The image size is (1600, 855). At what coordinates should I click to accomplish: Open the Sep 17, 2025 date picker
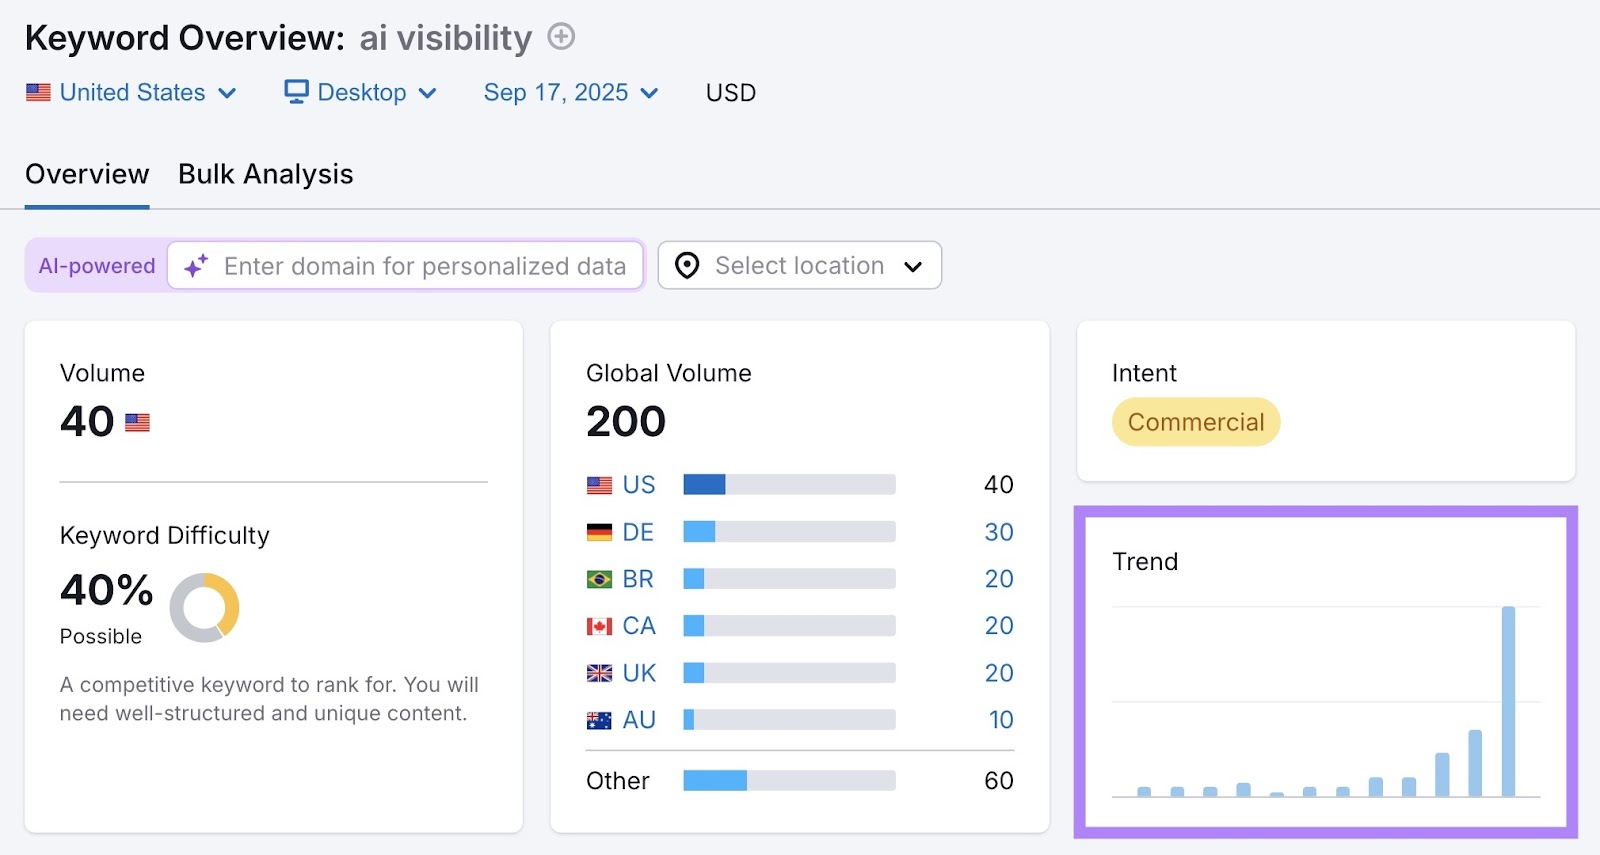point(571,93)
